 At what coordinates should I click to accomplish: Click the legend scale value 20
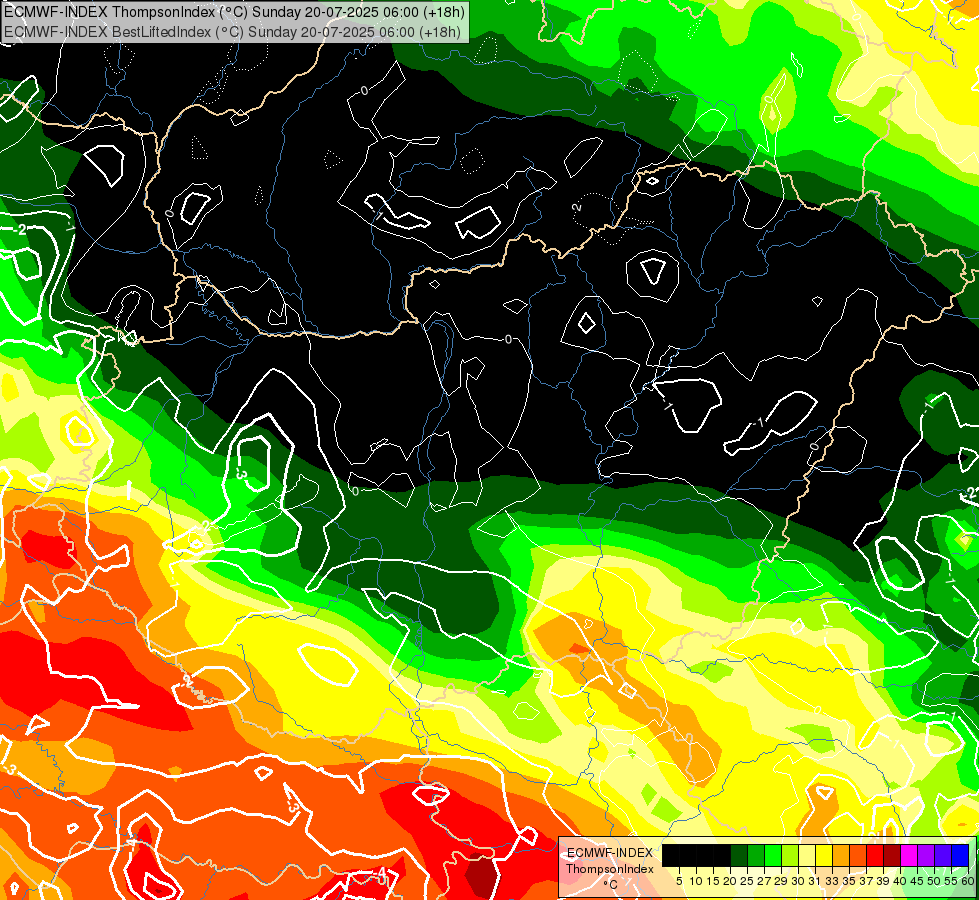coord(730,881)
